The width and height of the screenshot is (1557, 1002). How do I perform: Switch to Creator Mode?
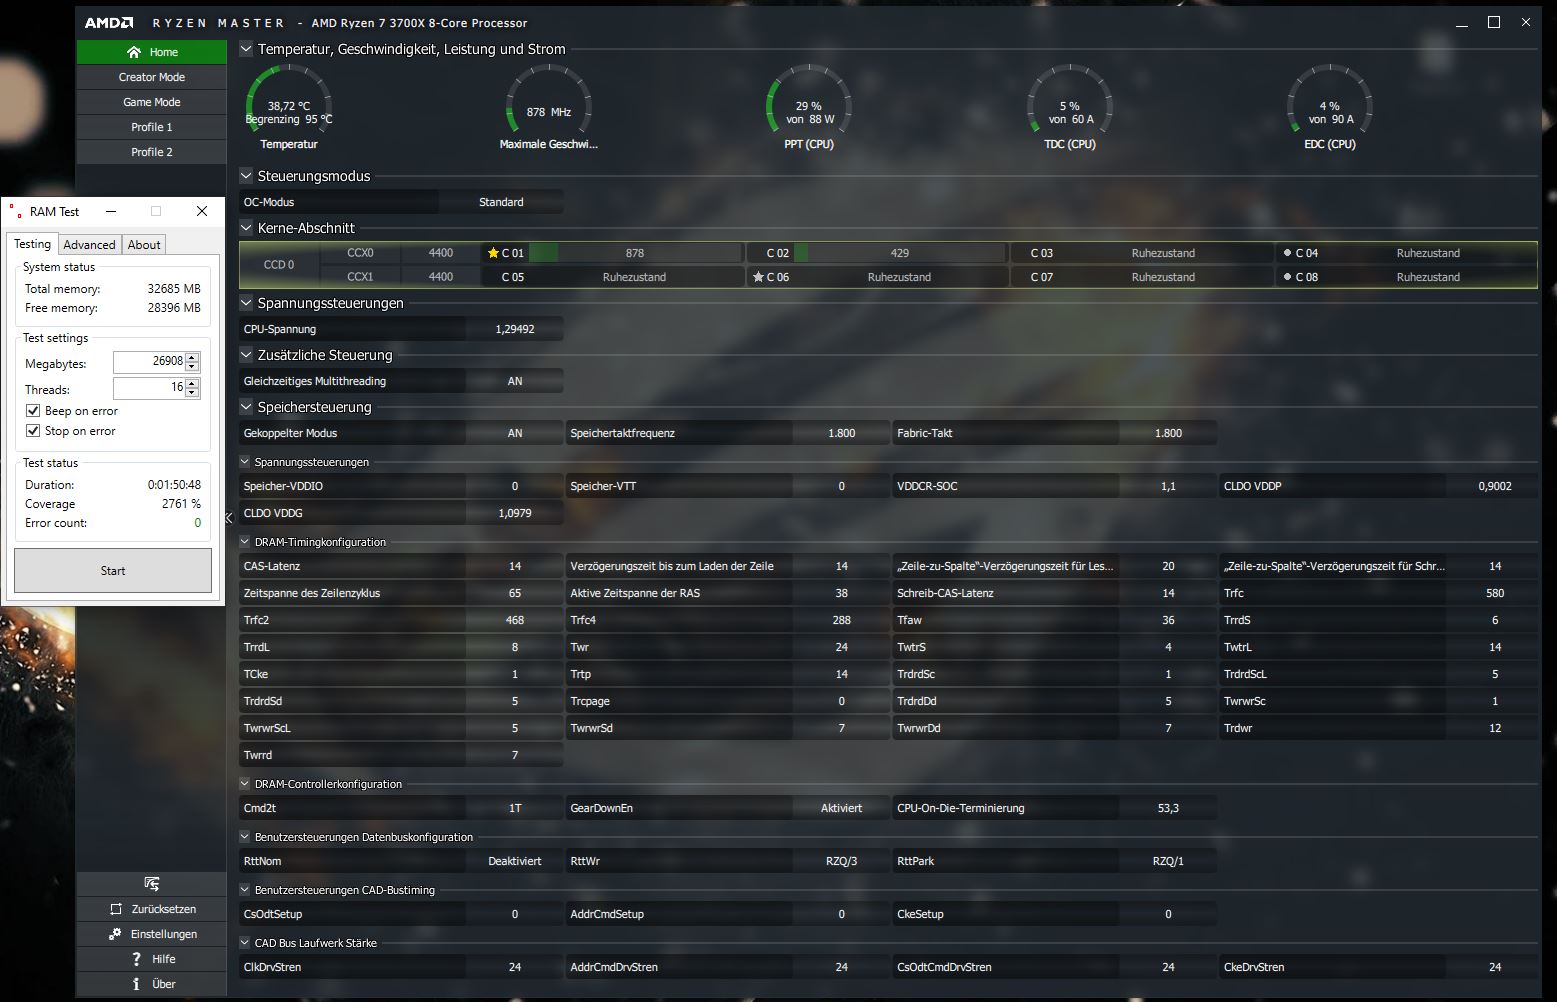pos(152,77)
